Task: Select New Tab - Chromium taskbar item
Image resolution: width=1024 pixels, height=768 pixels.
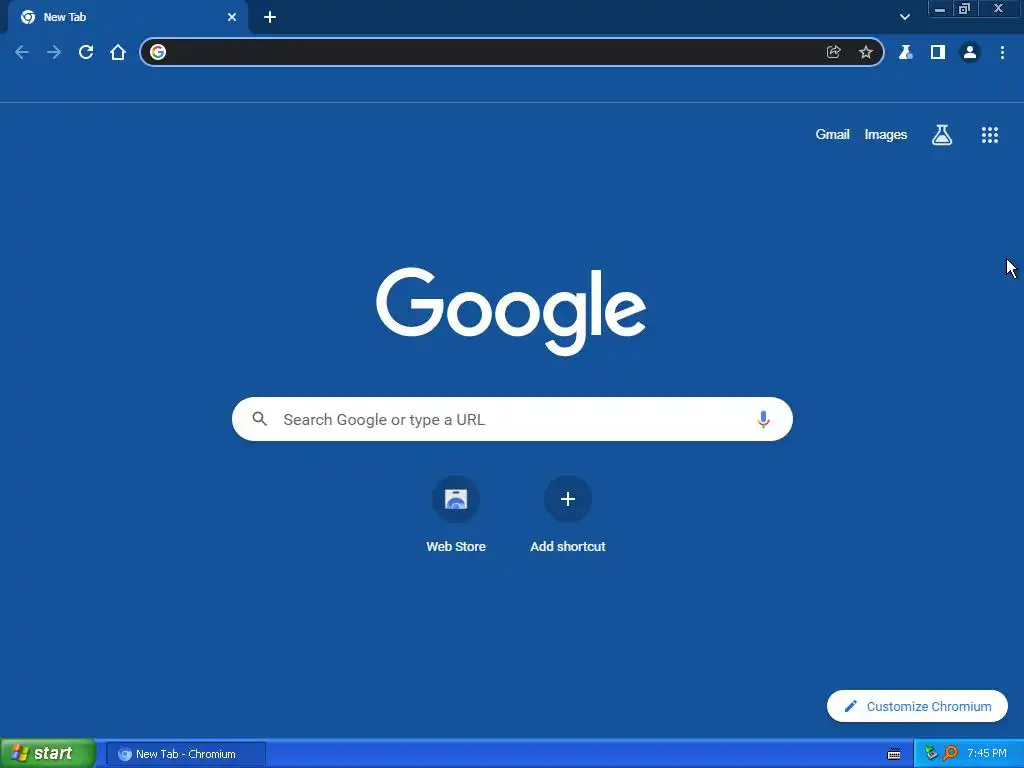Action: click(185, 754)
